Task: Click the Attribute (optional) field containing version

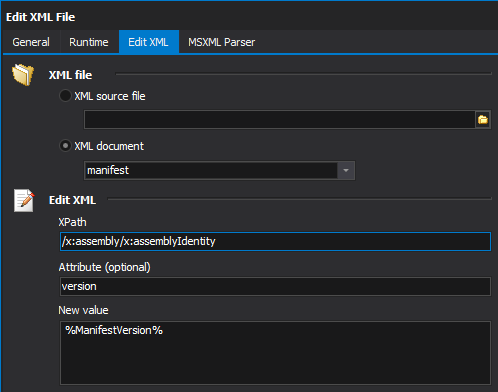Action: pyautogui.click(x=275, y=286)
